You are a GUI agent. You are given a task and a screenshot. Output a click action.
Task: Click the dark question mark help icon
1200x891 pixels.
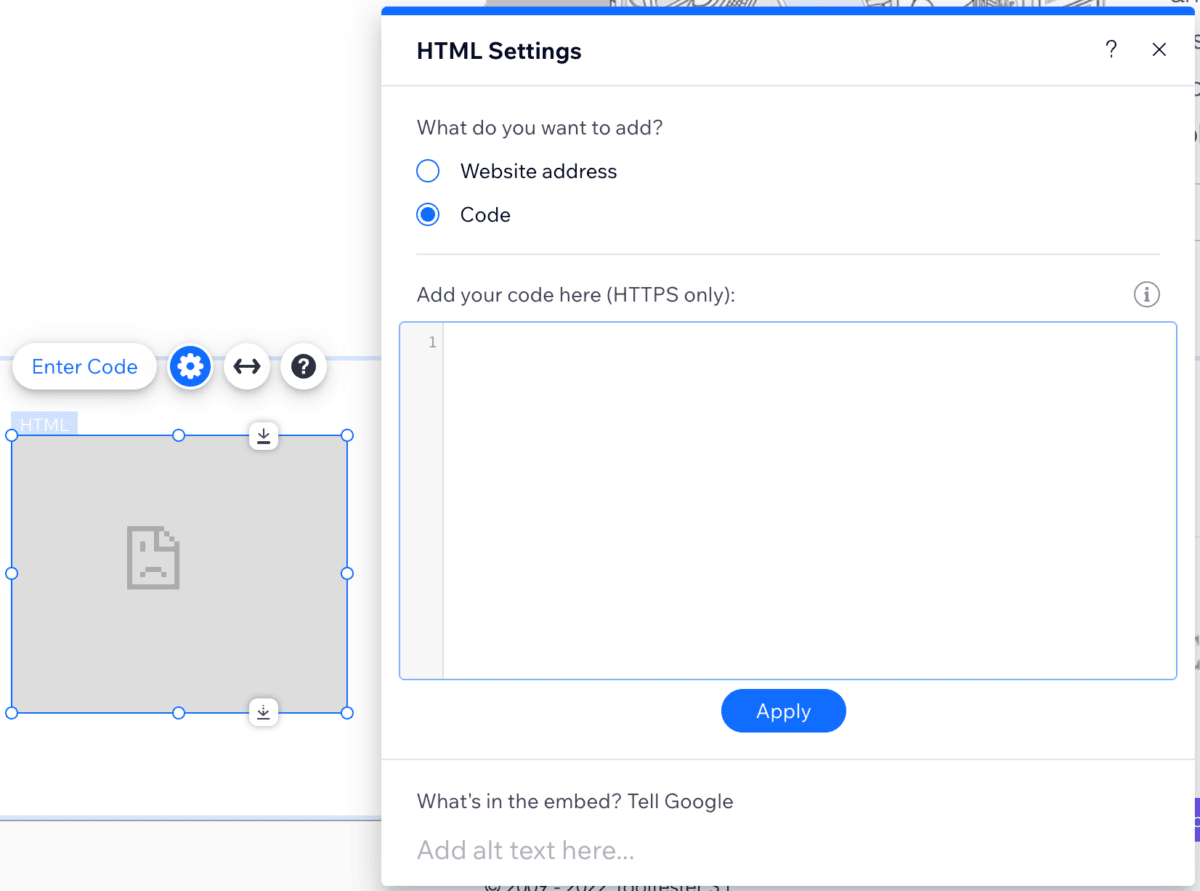tap(303, 367)
